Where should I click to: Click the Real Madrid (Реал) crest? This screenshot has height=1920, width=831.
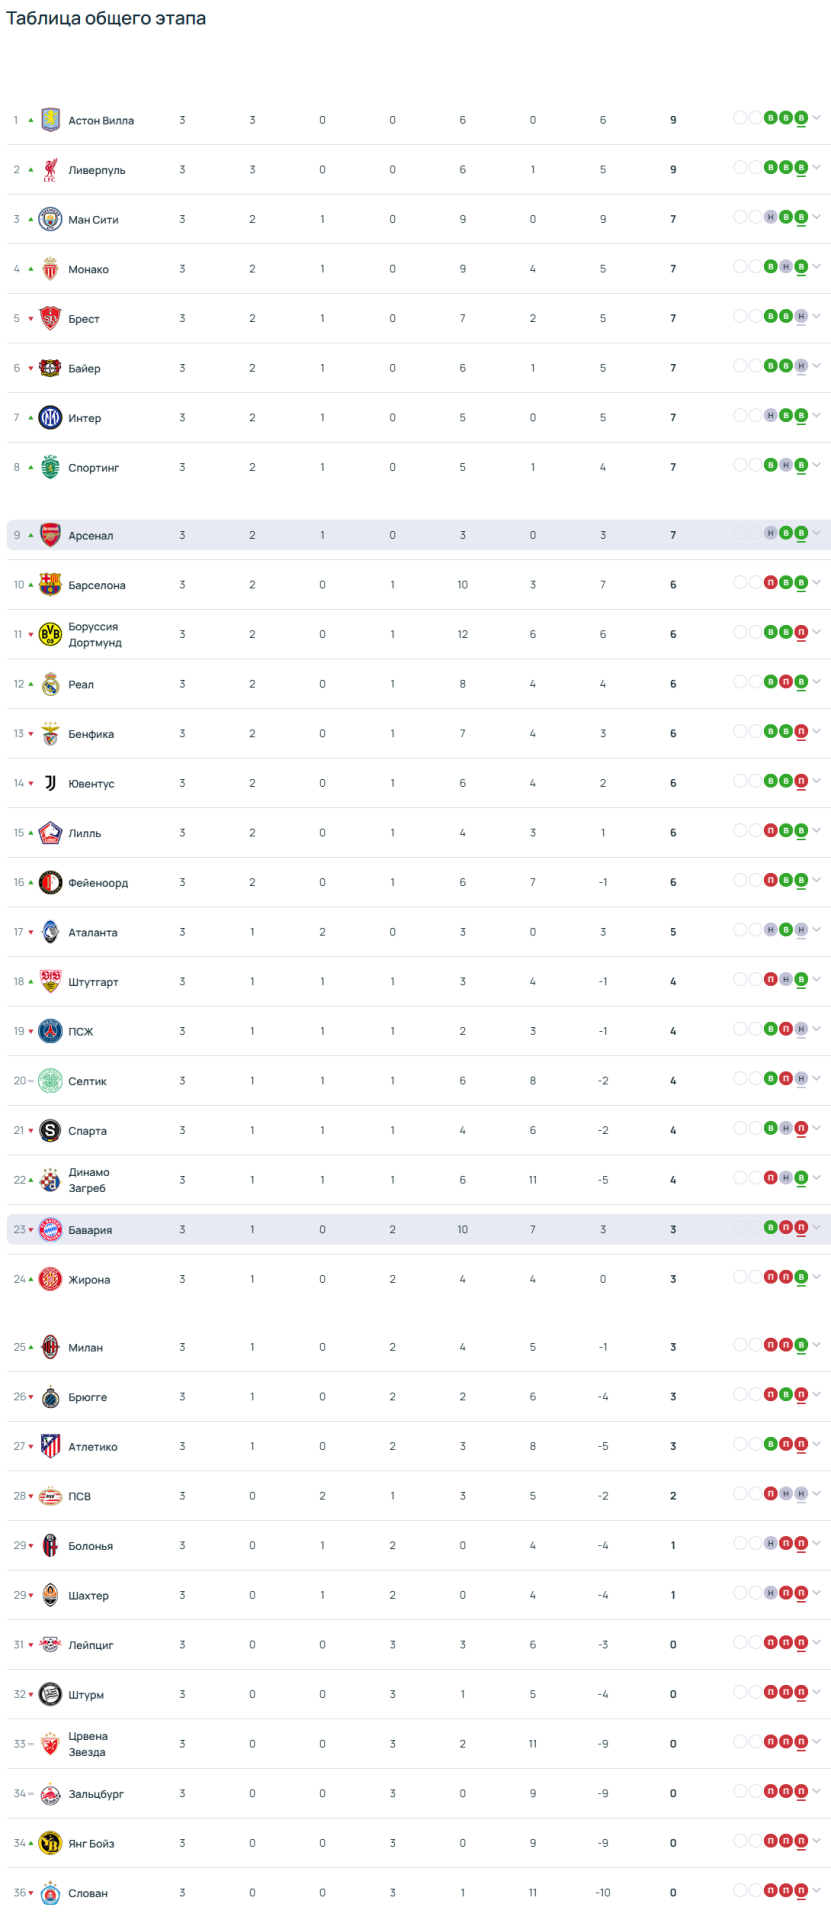click(50, 684)
